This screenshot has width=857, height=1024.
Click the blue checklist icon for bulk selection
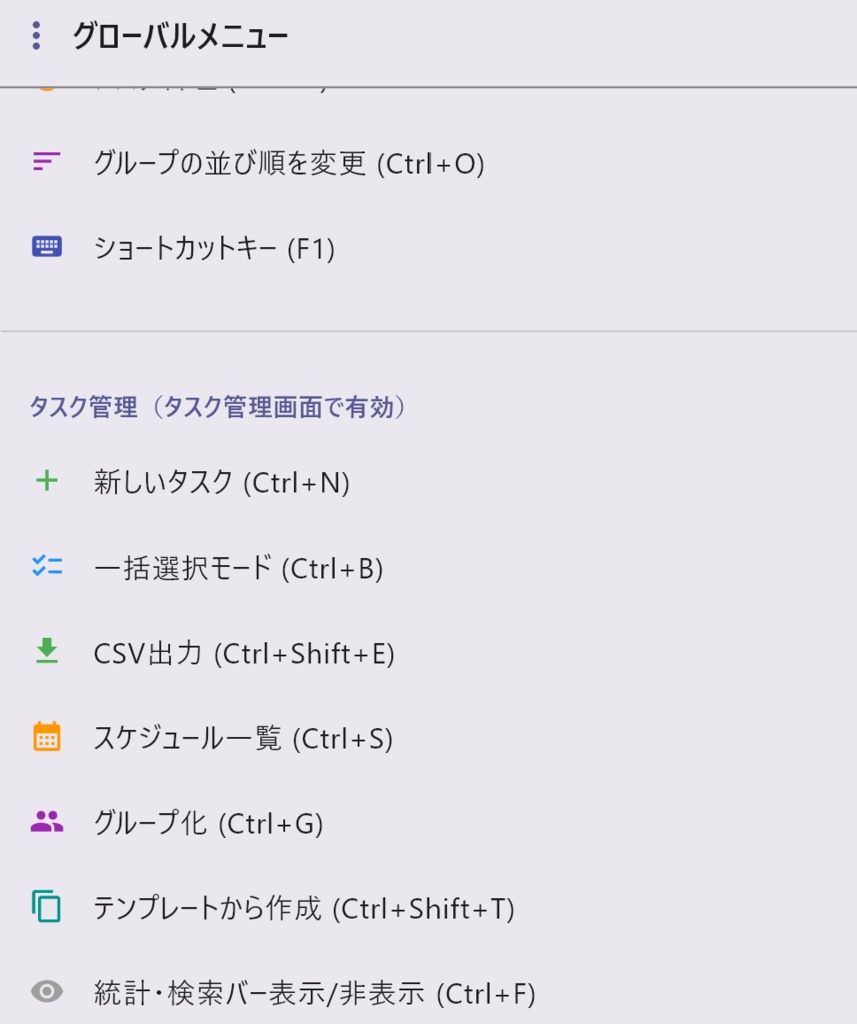click(45, 566)
